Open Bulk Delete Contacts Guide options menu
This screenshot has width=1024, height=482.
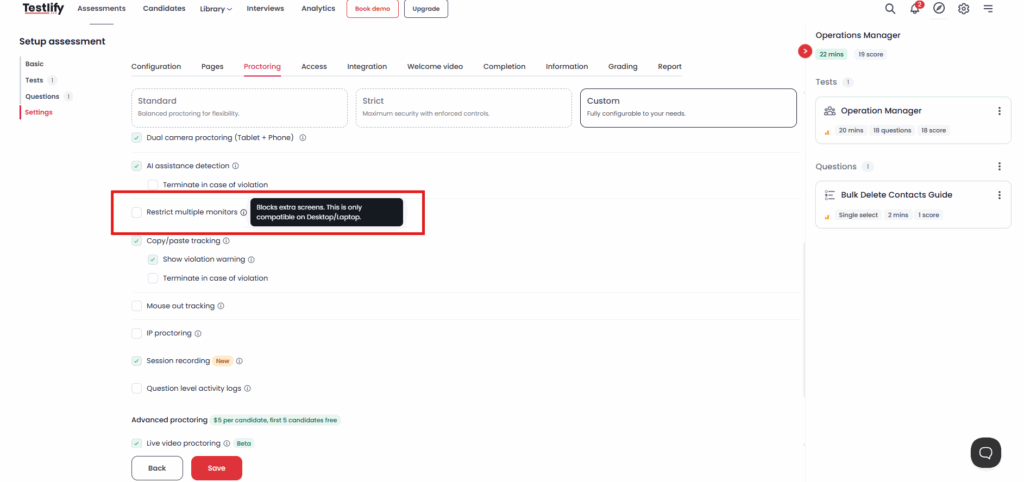coord(999,195)
